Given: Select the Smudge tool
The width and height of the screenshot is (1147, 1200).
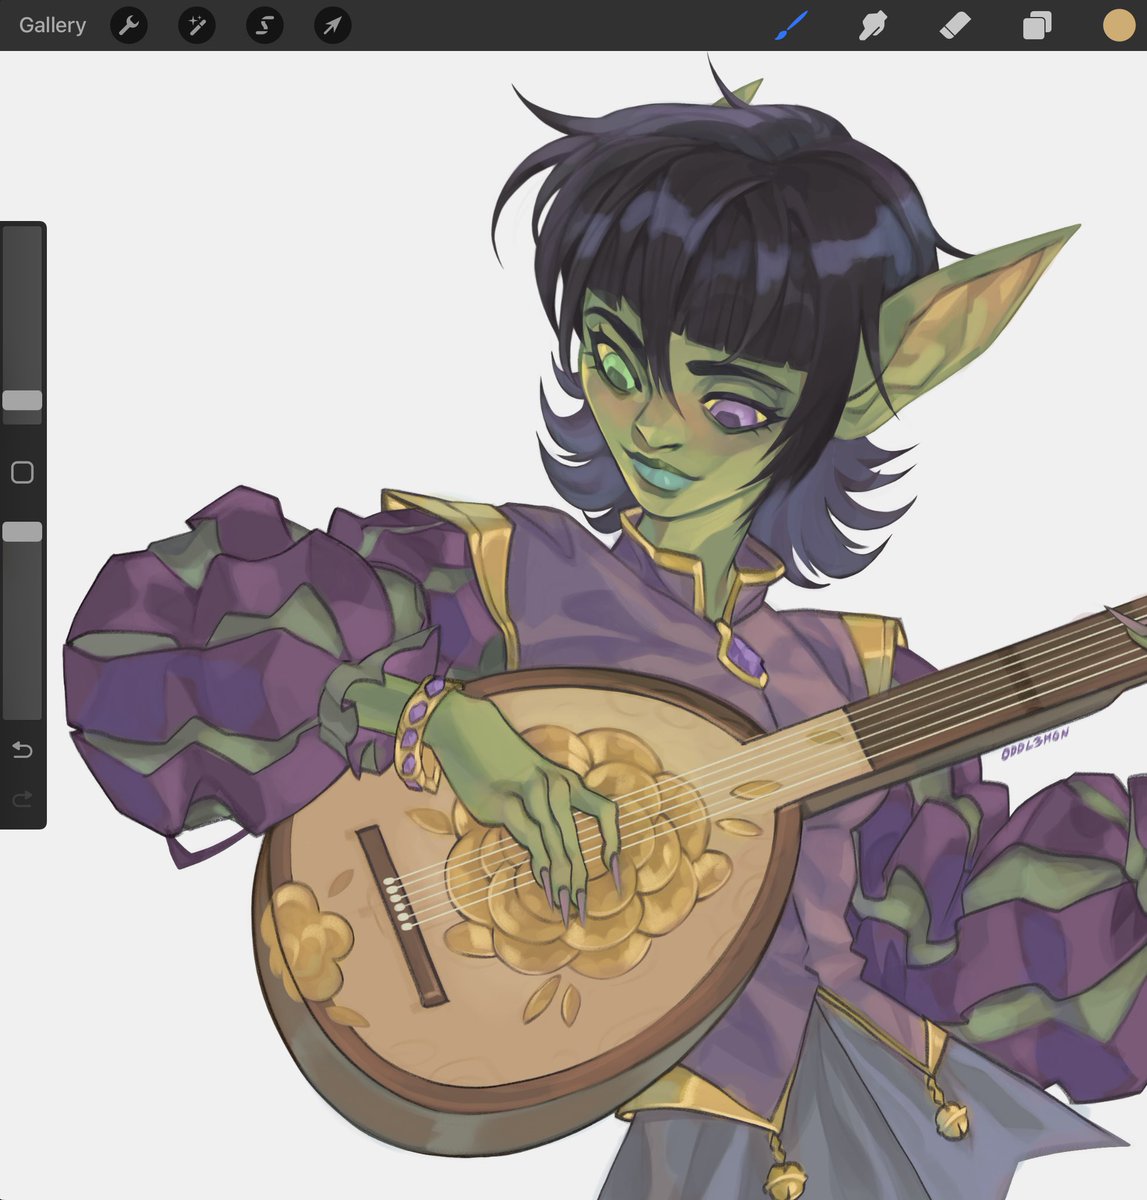Looking at the screenshot, I should point(873,25).
